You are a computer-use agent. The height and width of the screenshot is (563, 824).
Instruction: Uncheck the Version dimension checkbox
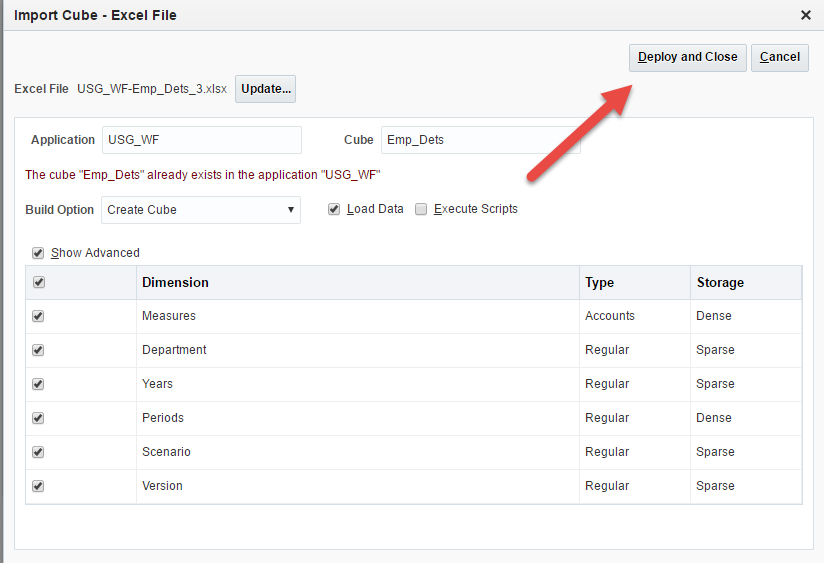(38, 486)
